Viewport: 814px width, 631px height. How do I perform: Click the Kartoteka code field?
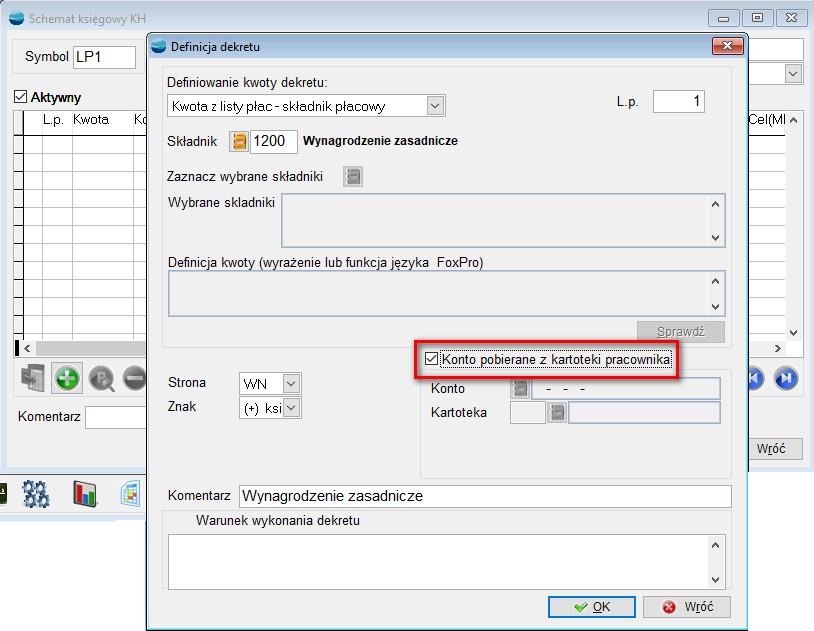point(527,412)
